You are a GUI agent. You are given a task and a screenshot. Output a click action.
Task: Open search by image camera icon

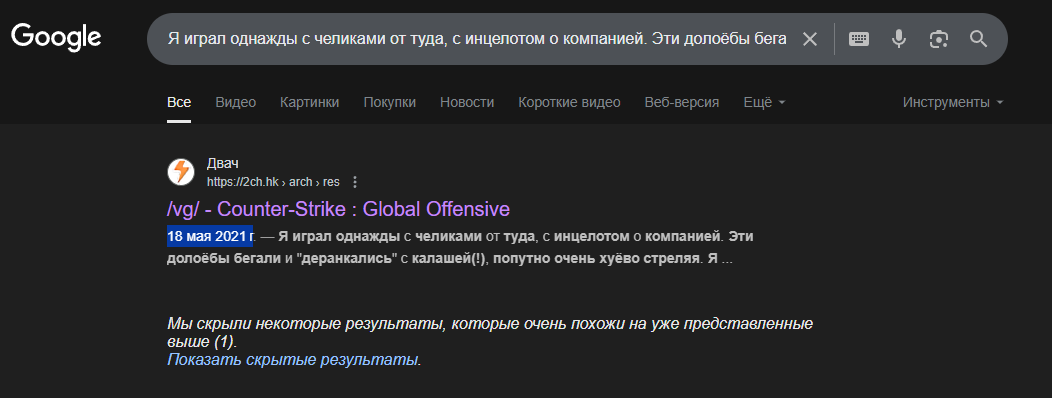[939, 39]
